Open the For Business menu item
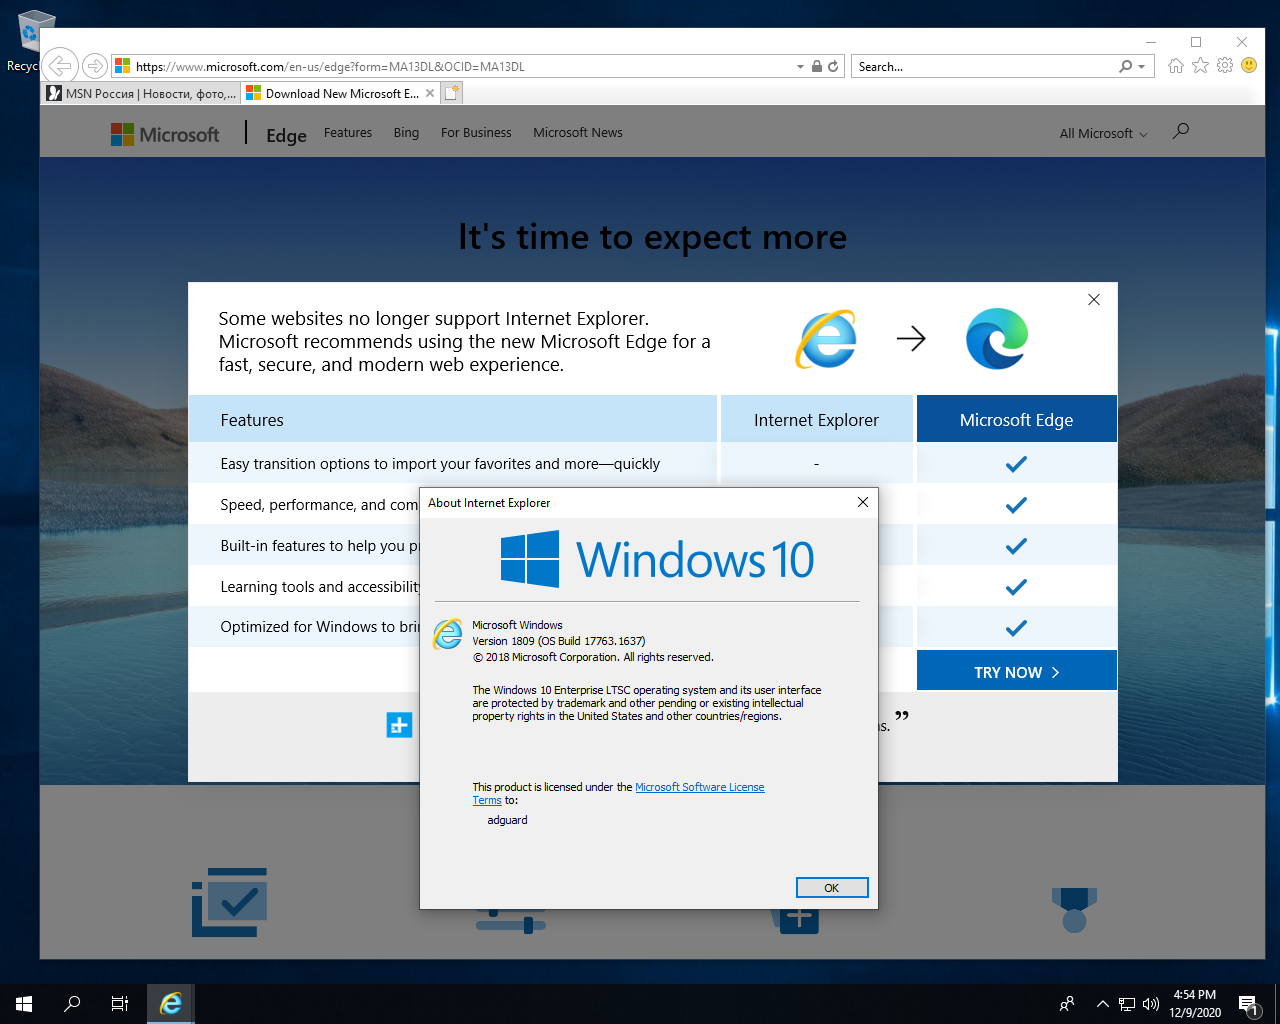The width and height of the screenshot is (1280, 1024). pos(476,133)
